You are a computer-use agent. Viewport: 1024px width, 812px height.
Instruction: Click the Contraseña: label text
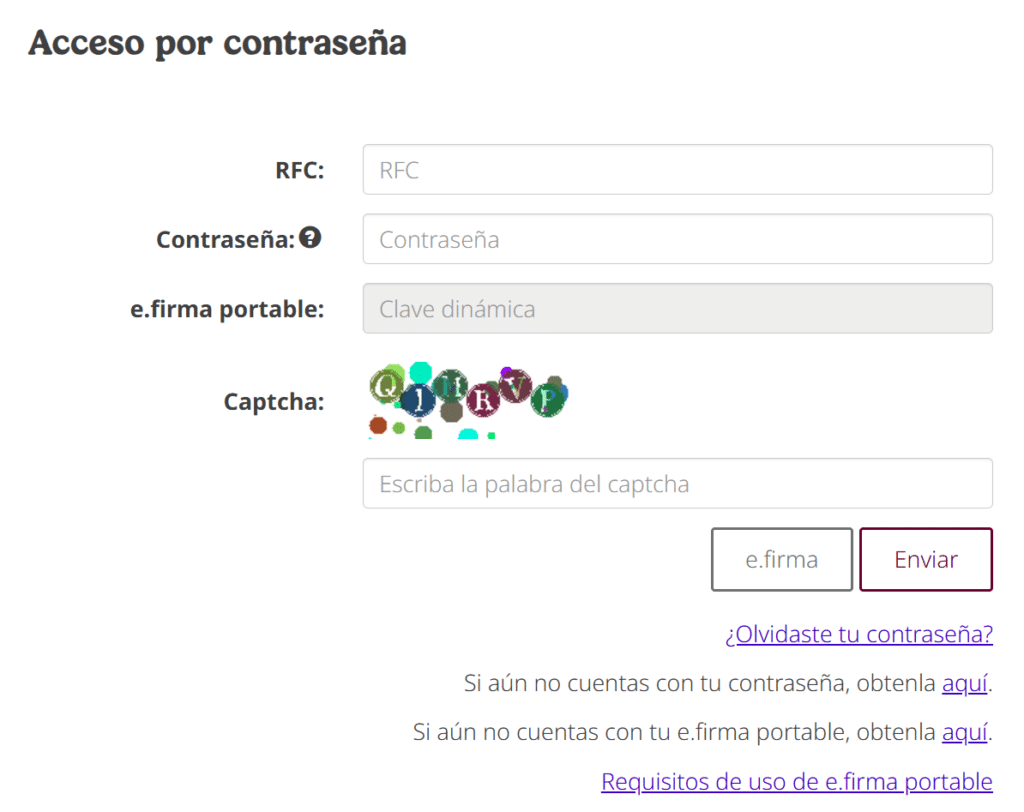[x=225, y=240]
